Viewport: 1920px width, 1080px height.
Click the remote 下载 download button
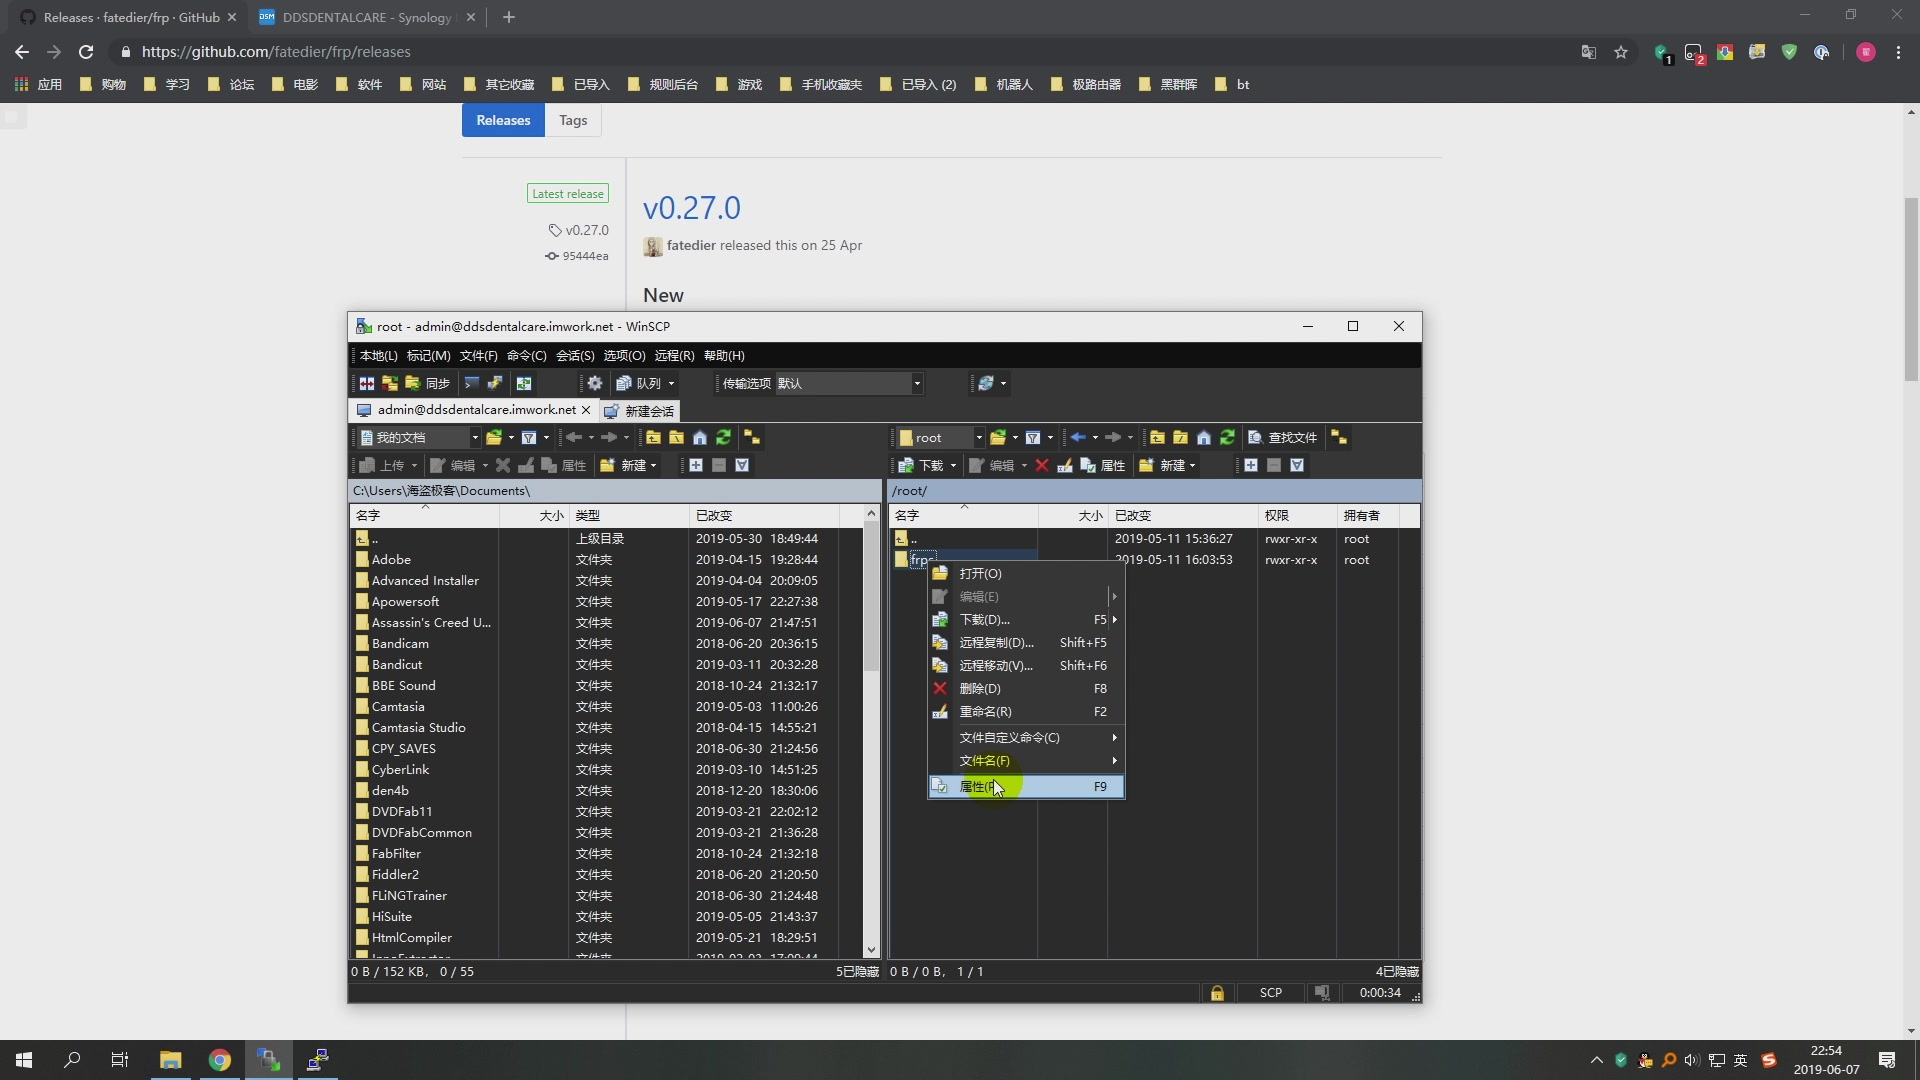pos(921,465)
